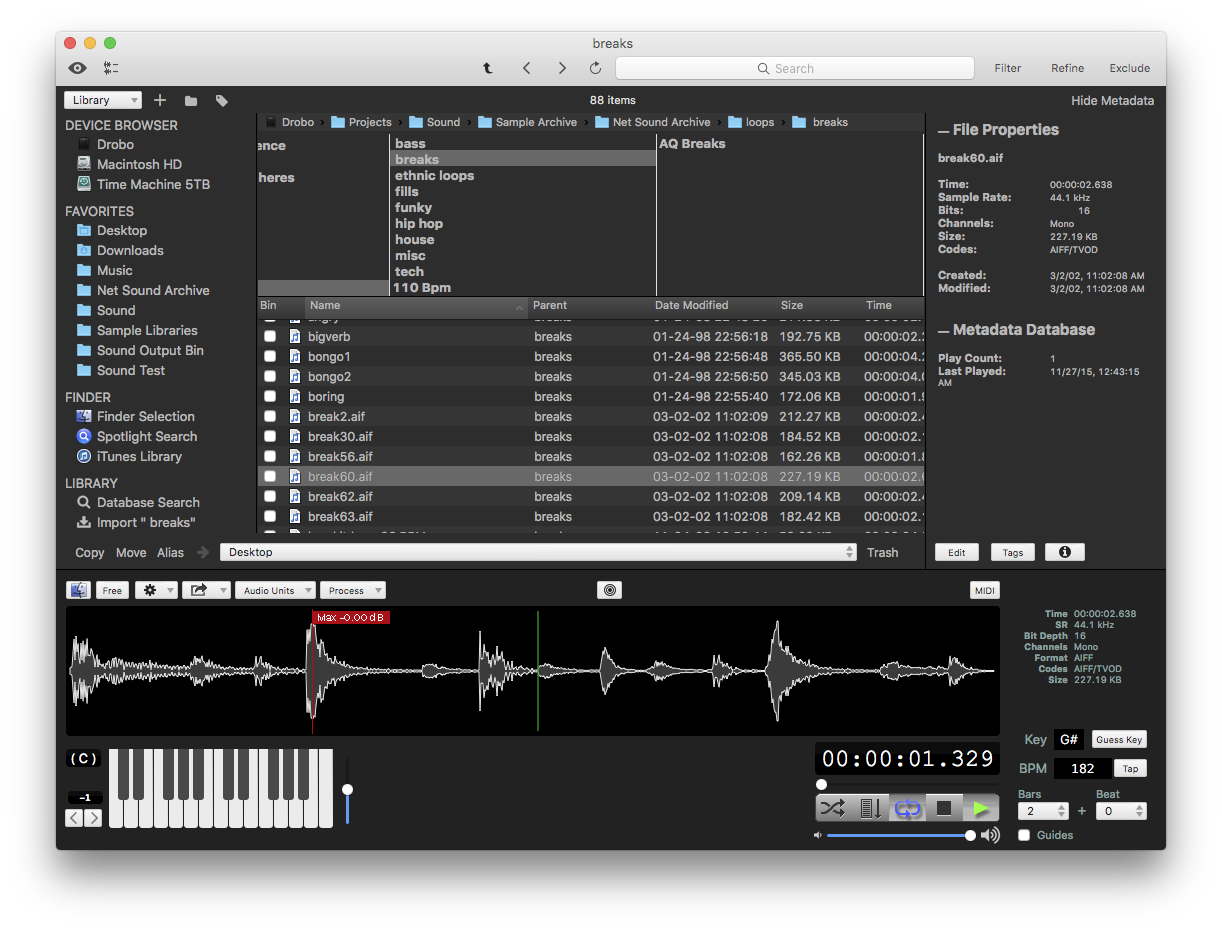Click the Edit metadata button
1222x930 pixels.
[957, 552]
